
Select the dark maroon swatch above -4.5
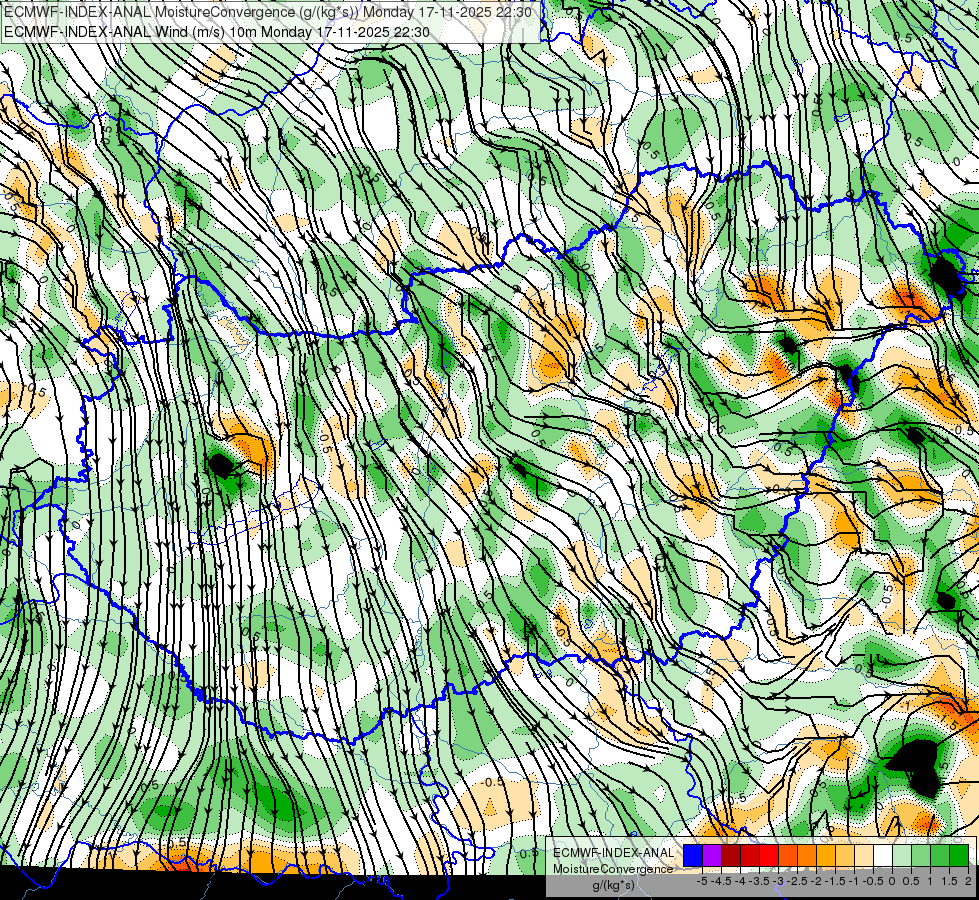[731, 856]
